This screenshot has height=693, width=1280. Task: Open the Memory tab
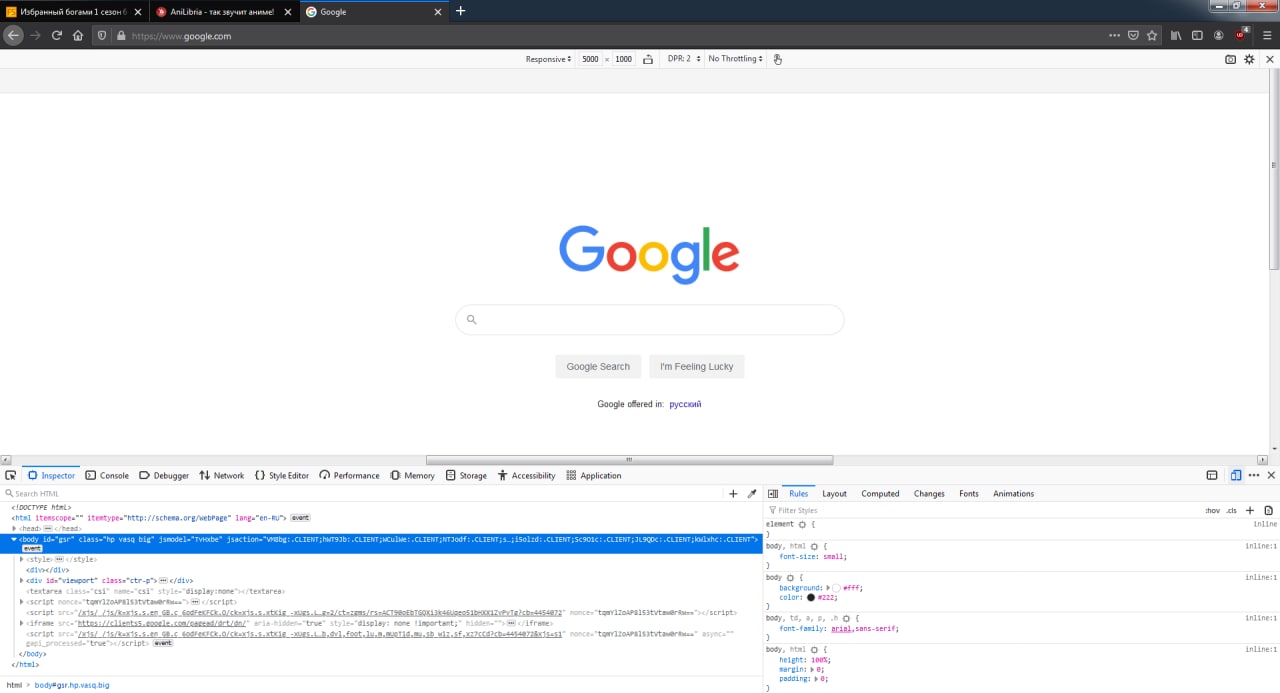tap(412, 475)
